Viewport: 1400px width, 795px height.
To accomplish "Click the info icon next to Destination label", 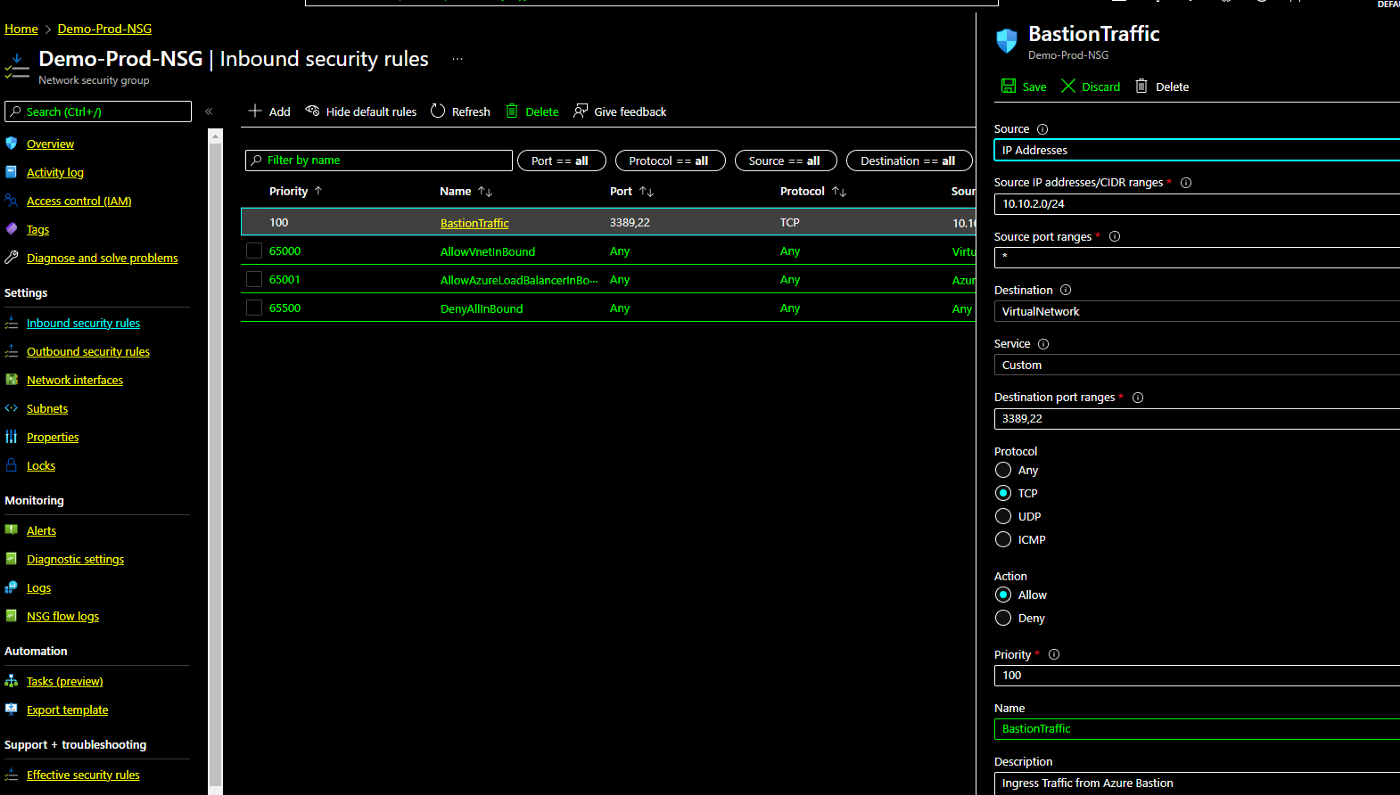I will pos(1065,290).
